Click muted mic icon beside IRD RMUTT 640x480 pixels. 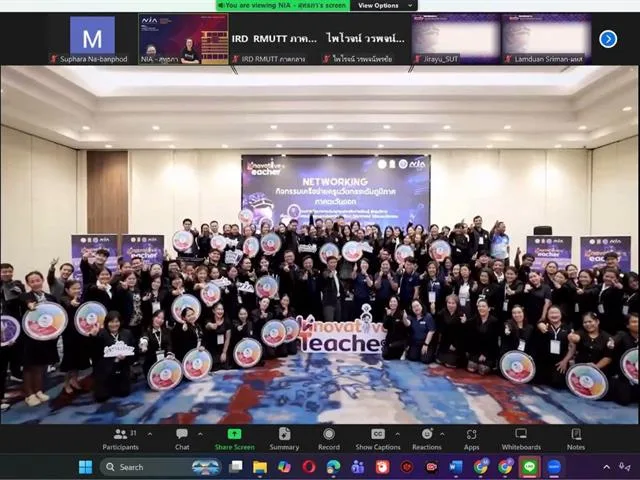point(236,59)
